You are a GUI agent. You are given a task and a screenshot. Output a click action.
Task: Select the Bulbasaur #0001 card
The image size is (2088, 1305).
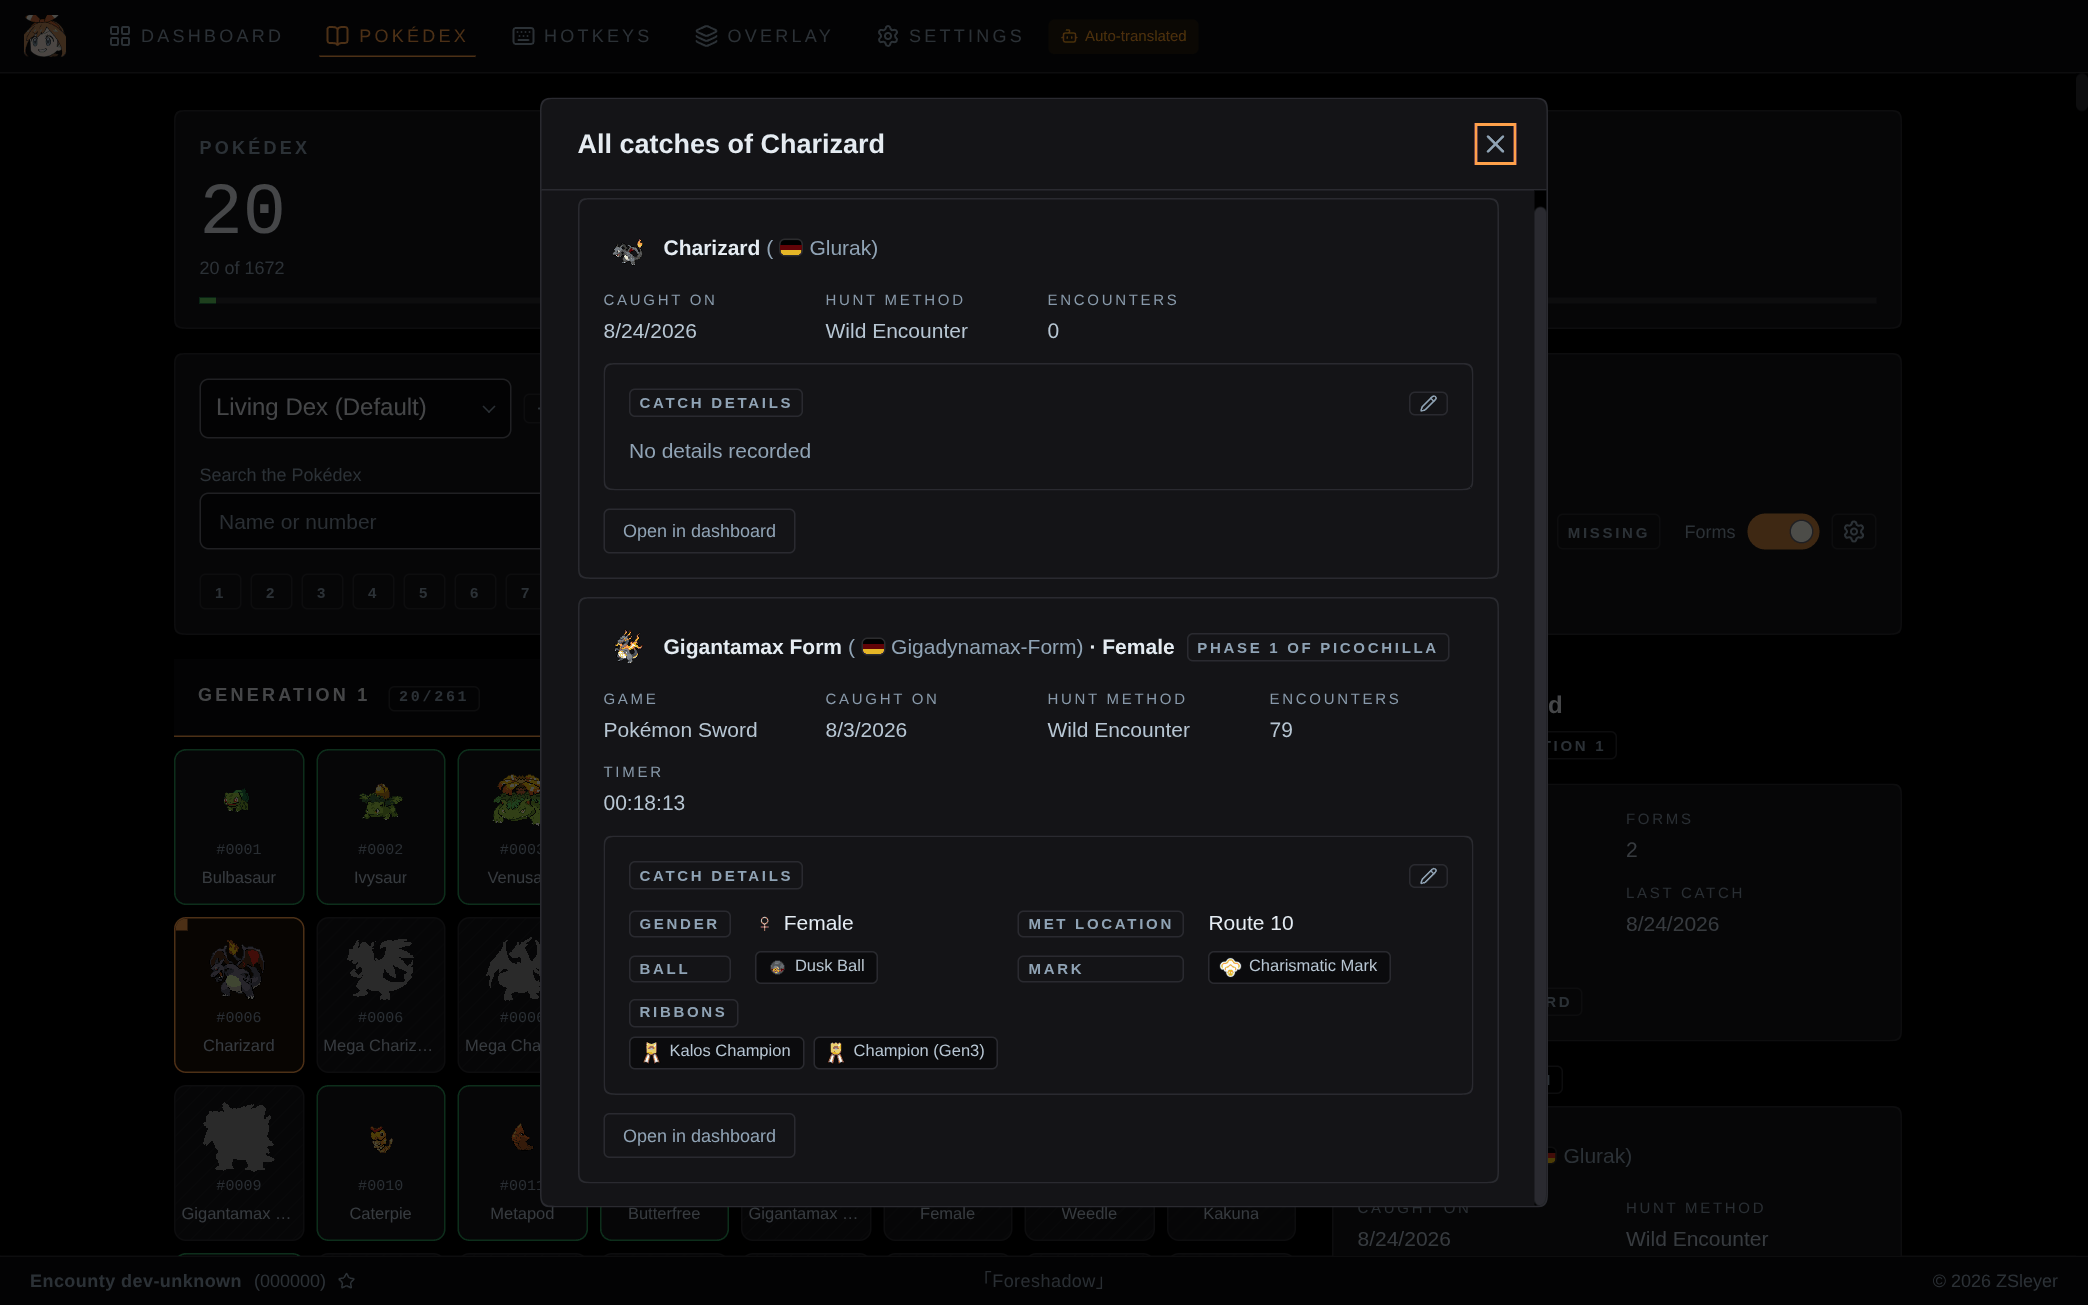[239, 827]
